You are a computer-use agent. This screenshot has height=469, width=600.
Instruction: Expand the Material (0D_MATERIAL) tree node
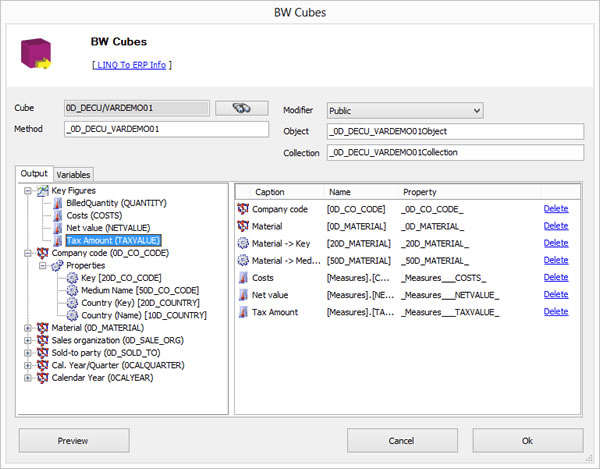point(27,327)
